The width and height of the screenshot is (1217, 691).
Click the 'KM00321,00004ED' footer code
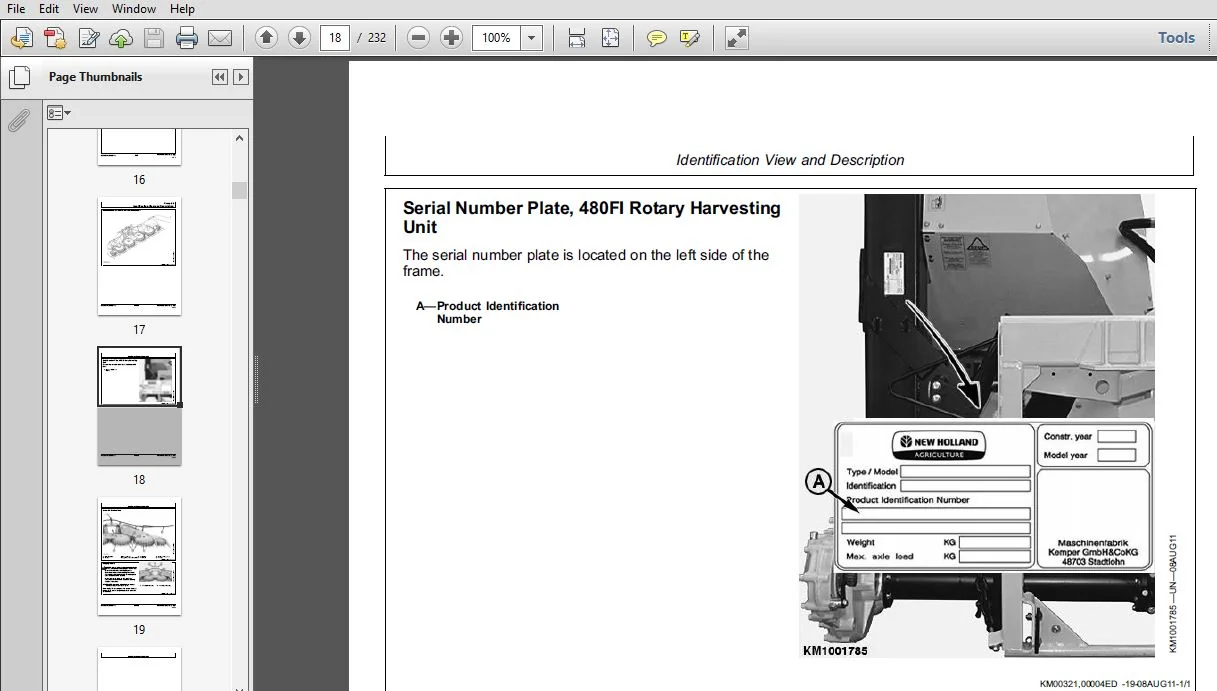pos(1079,684)
